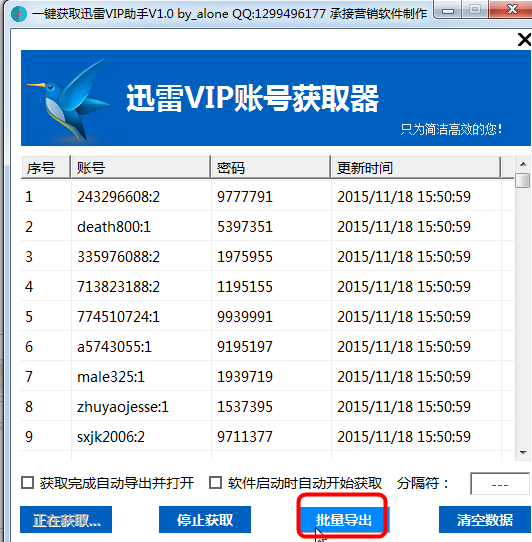Click the 批量导出 button

click(x=343, y=520)
